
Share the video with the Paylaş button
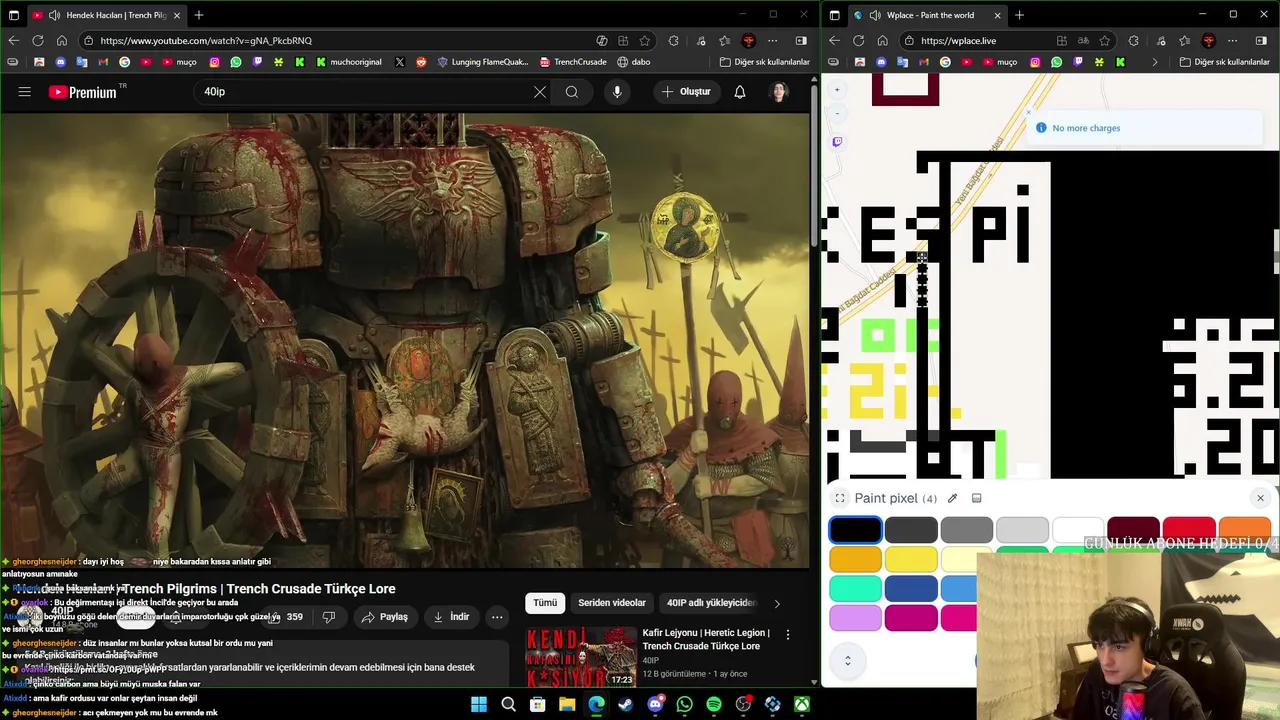385,617
